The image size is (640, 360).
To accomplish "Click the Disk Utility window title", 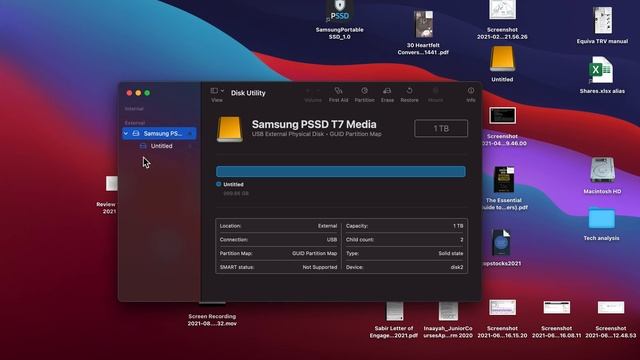I will click(x=248, y=93).
